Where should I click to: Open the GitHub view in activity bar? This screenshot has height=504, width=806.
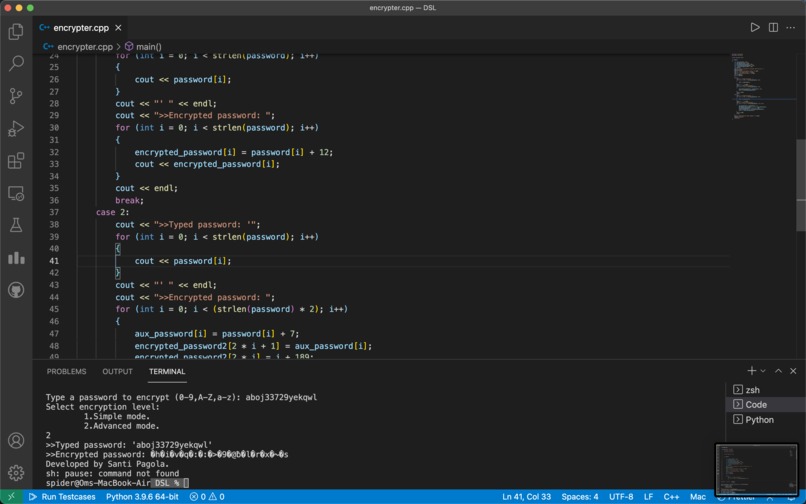pos(16,290)
